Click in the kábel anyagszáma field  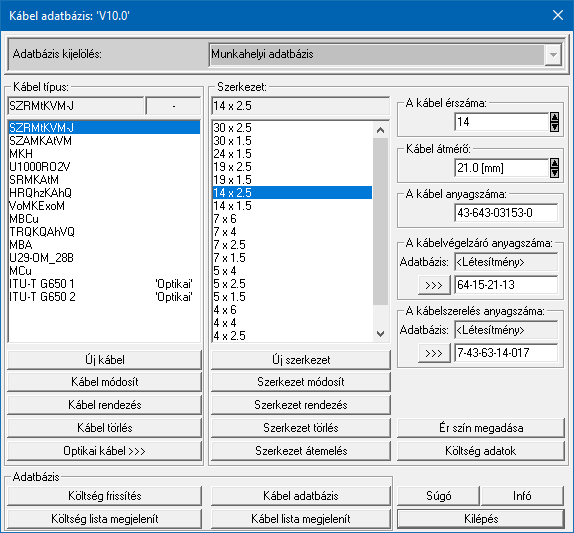point(506,213)
